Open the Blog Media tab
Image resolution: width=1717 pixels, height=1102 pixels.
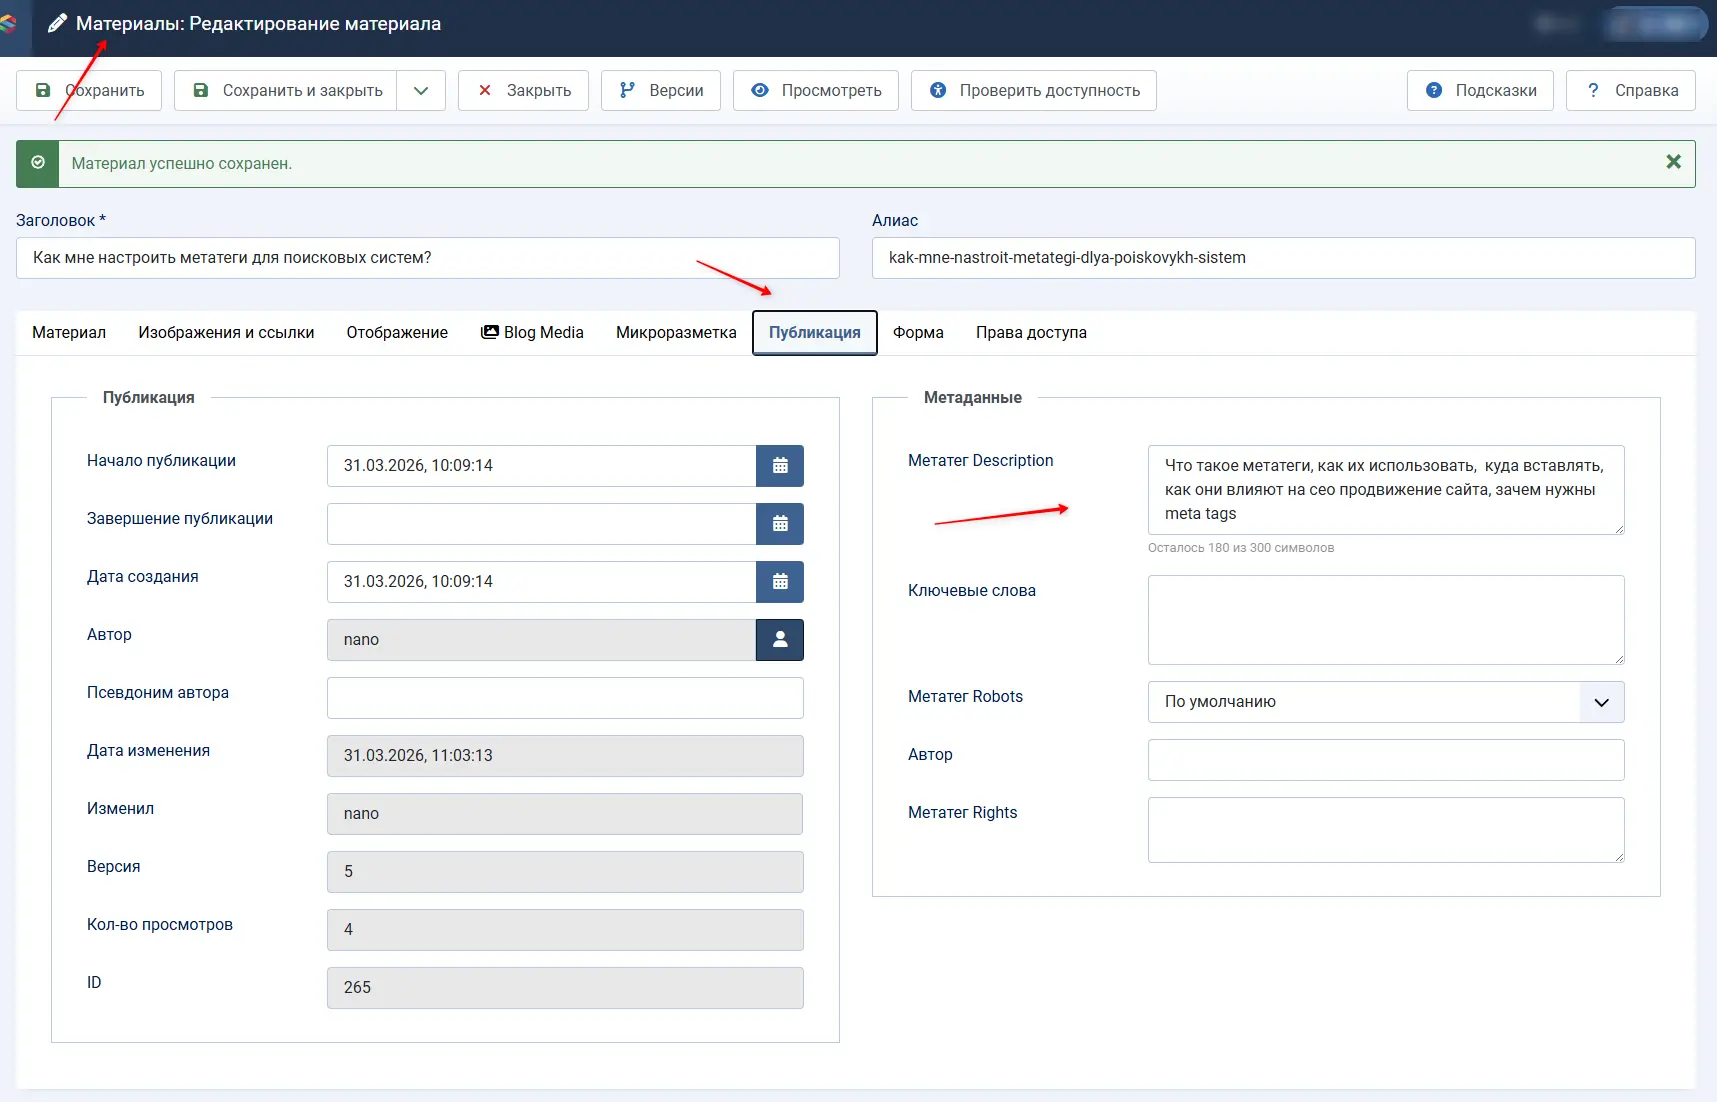point(532,333)
